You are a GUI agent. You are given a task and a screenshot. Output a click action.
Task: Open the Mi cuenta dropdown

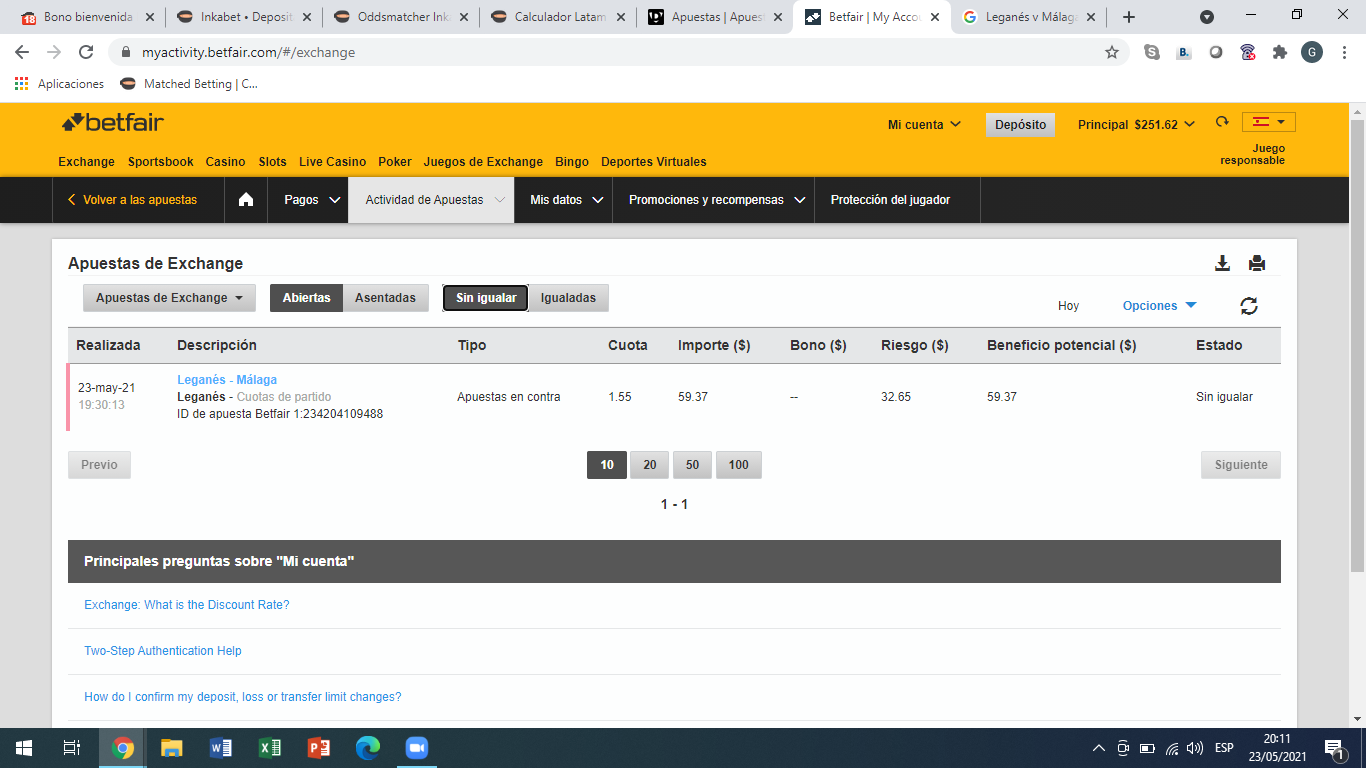[924, 125]
